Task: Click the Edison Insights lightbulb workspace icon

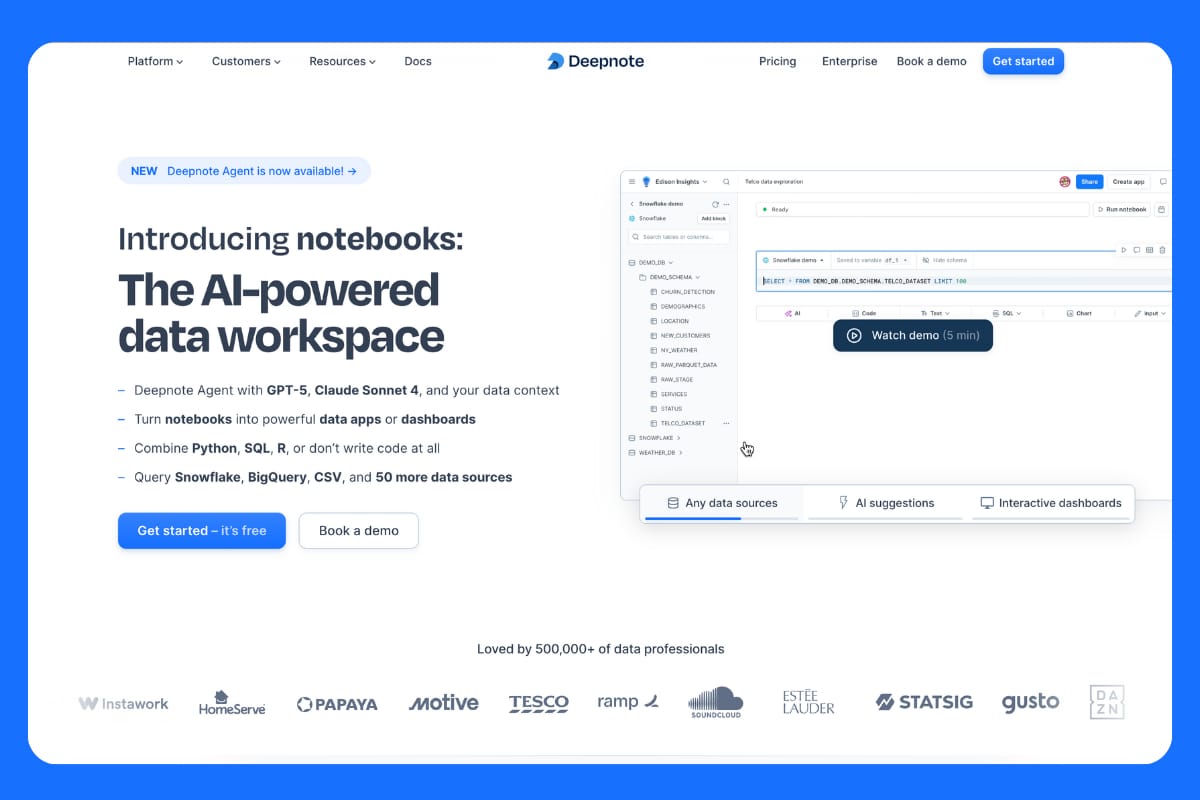Action: click(x=646, y=182)
